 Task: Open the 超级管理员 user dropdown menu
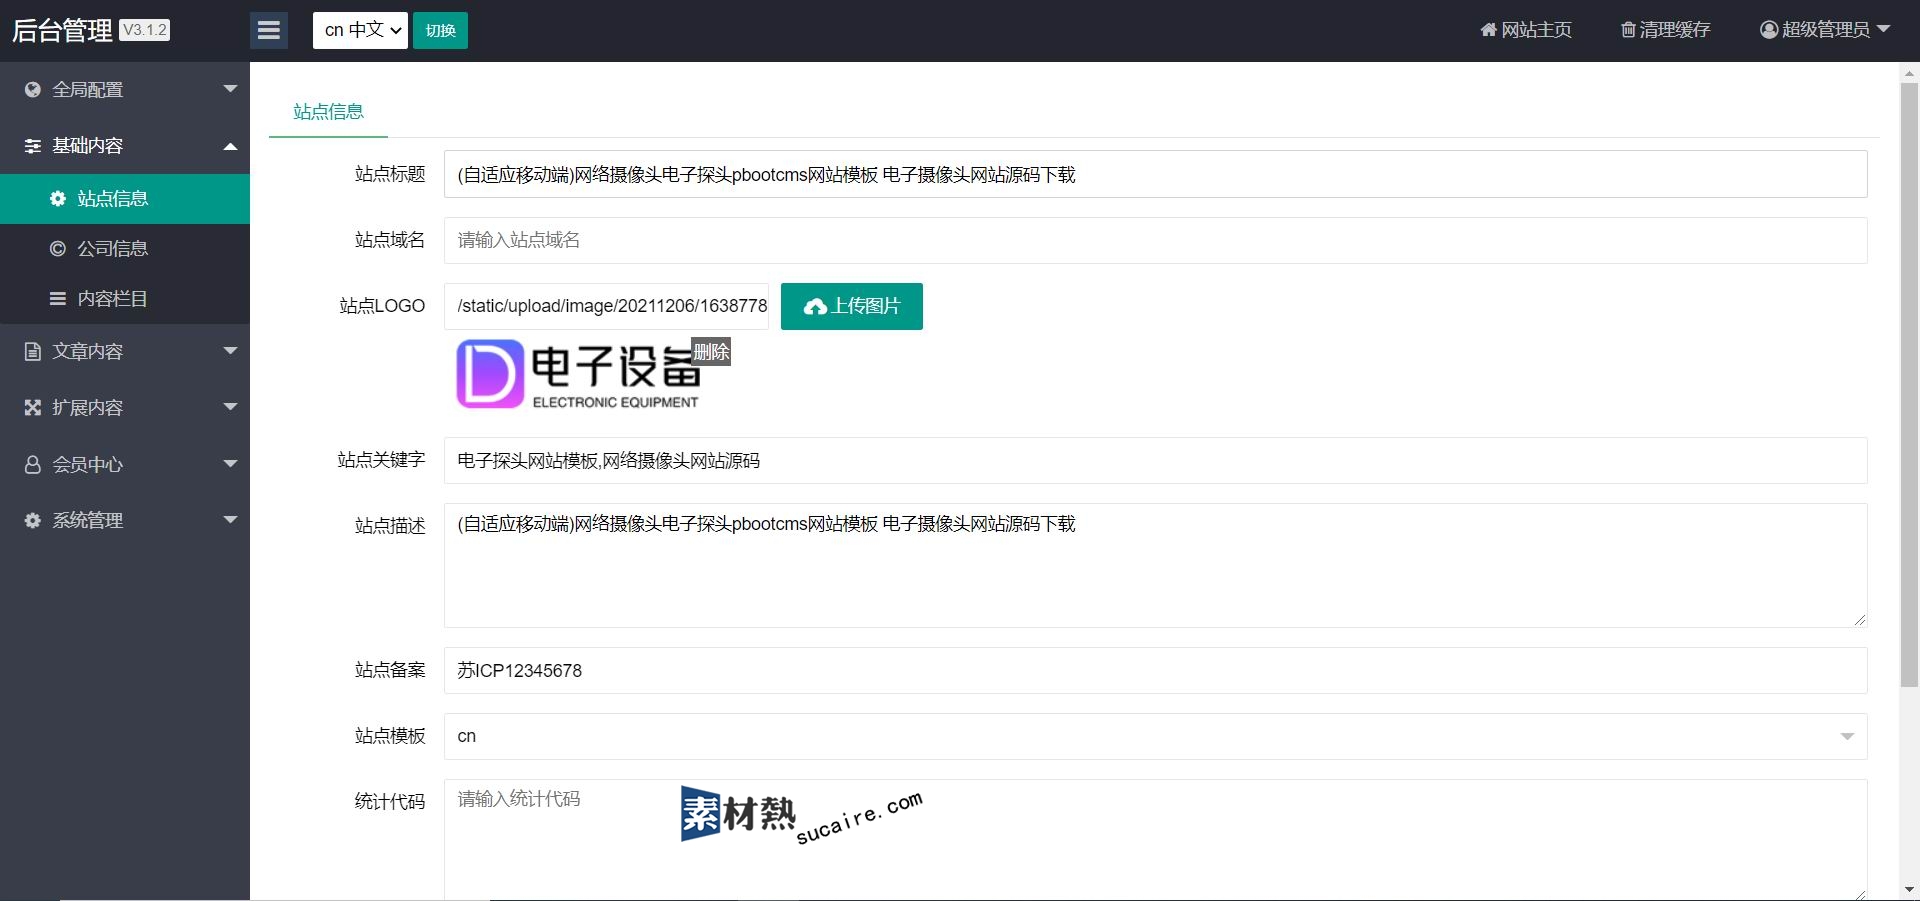coord(1825,30)
